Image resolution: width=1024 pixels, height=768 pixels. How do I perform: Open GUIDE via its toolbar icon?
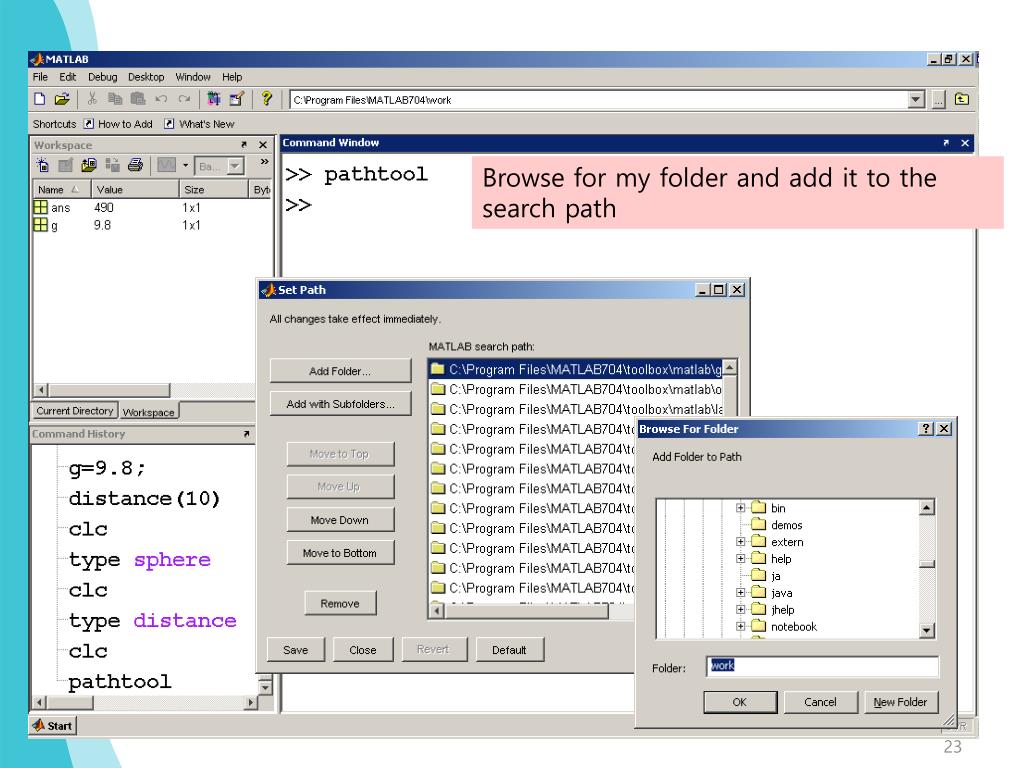pyautogui.click(x=236, y=99)
